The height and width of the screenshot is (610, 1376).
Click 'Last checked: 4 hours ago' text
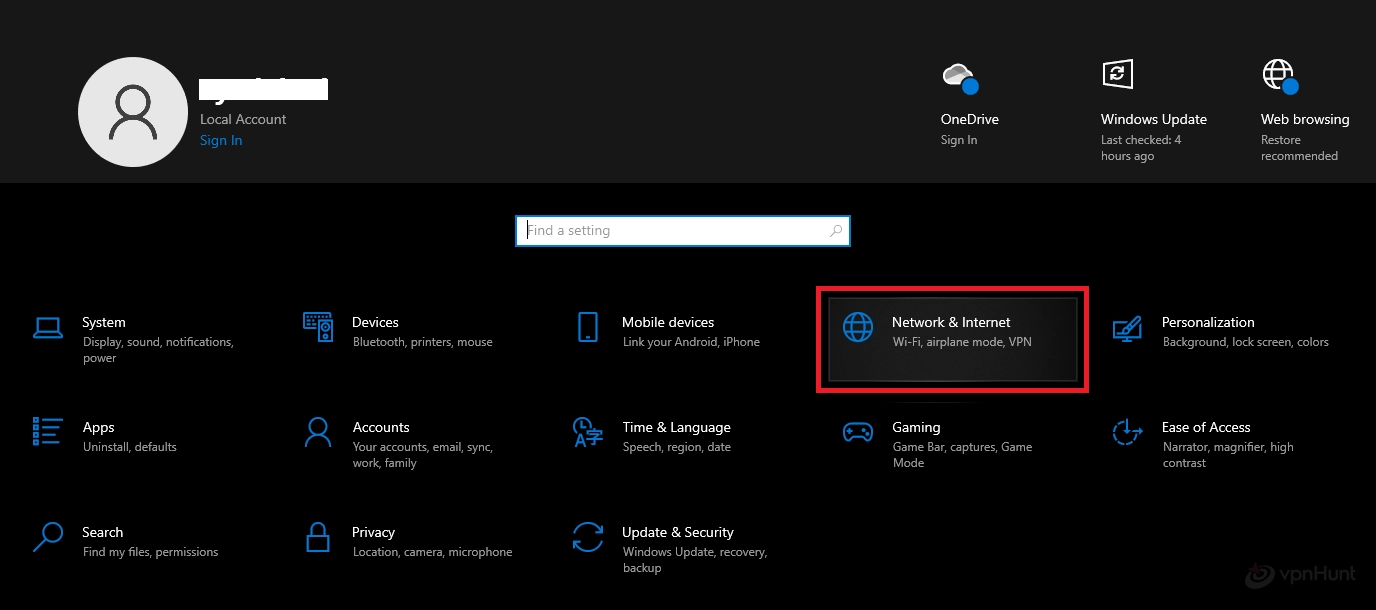pos(1141,148)
